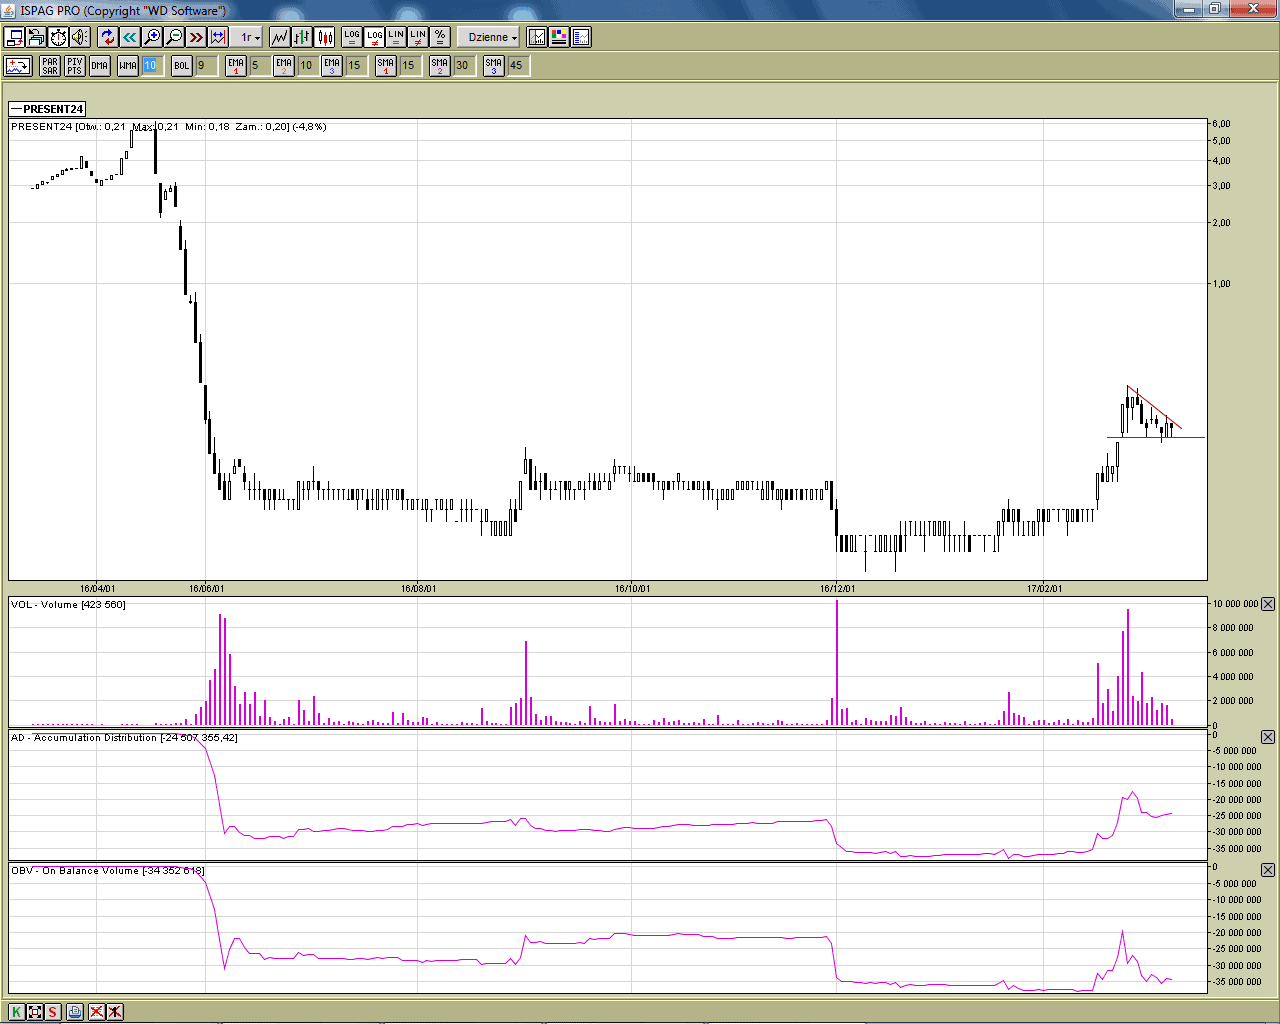Image resolution: width=1280 pixels, height=1024 pixels.
Task: Click the speaker sound icon
Action: click(x=80, y=37)
